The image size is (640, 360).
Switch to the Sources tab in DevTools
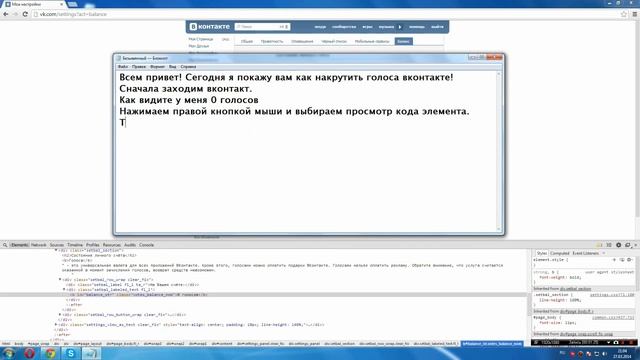pyautogui.click(x=57, y=245)
